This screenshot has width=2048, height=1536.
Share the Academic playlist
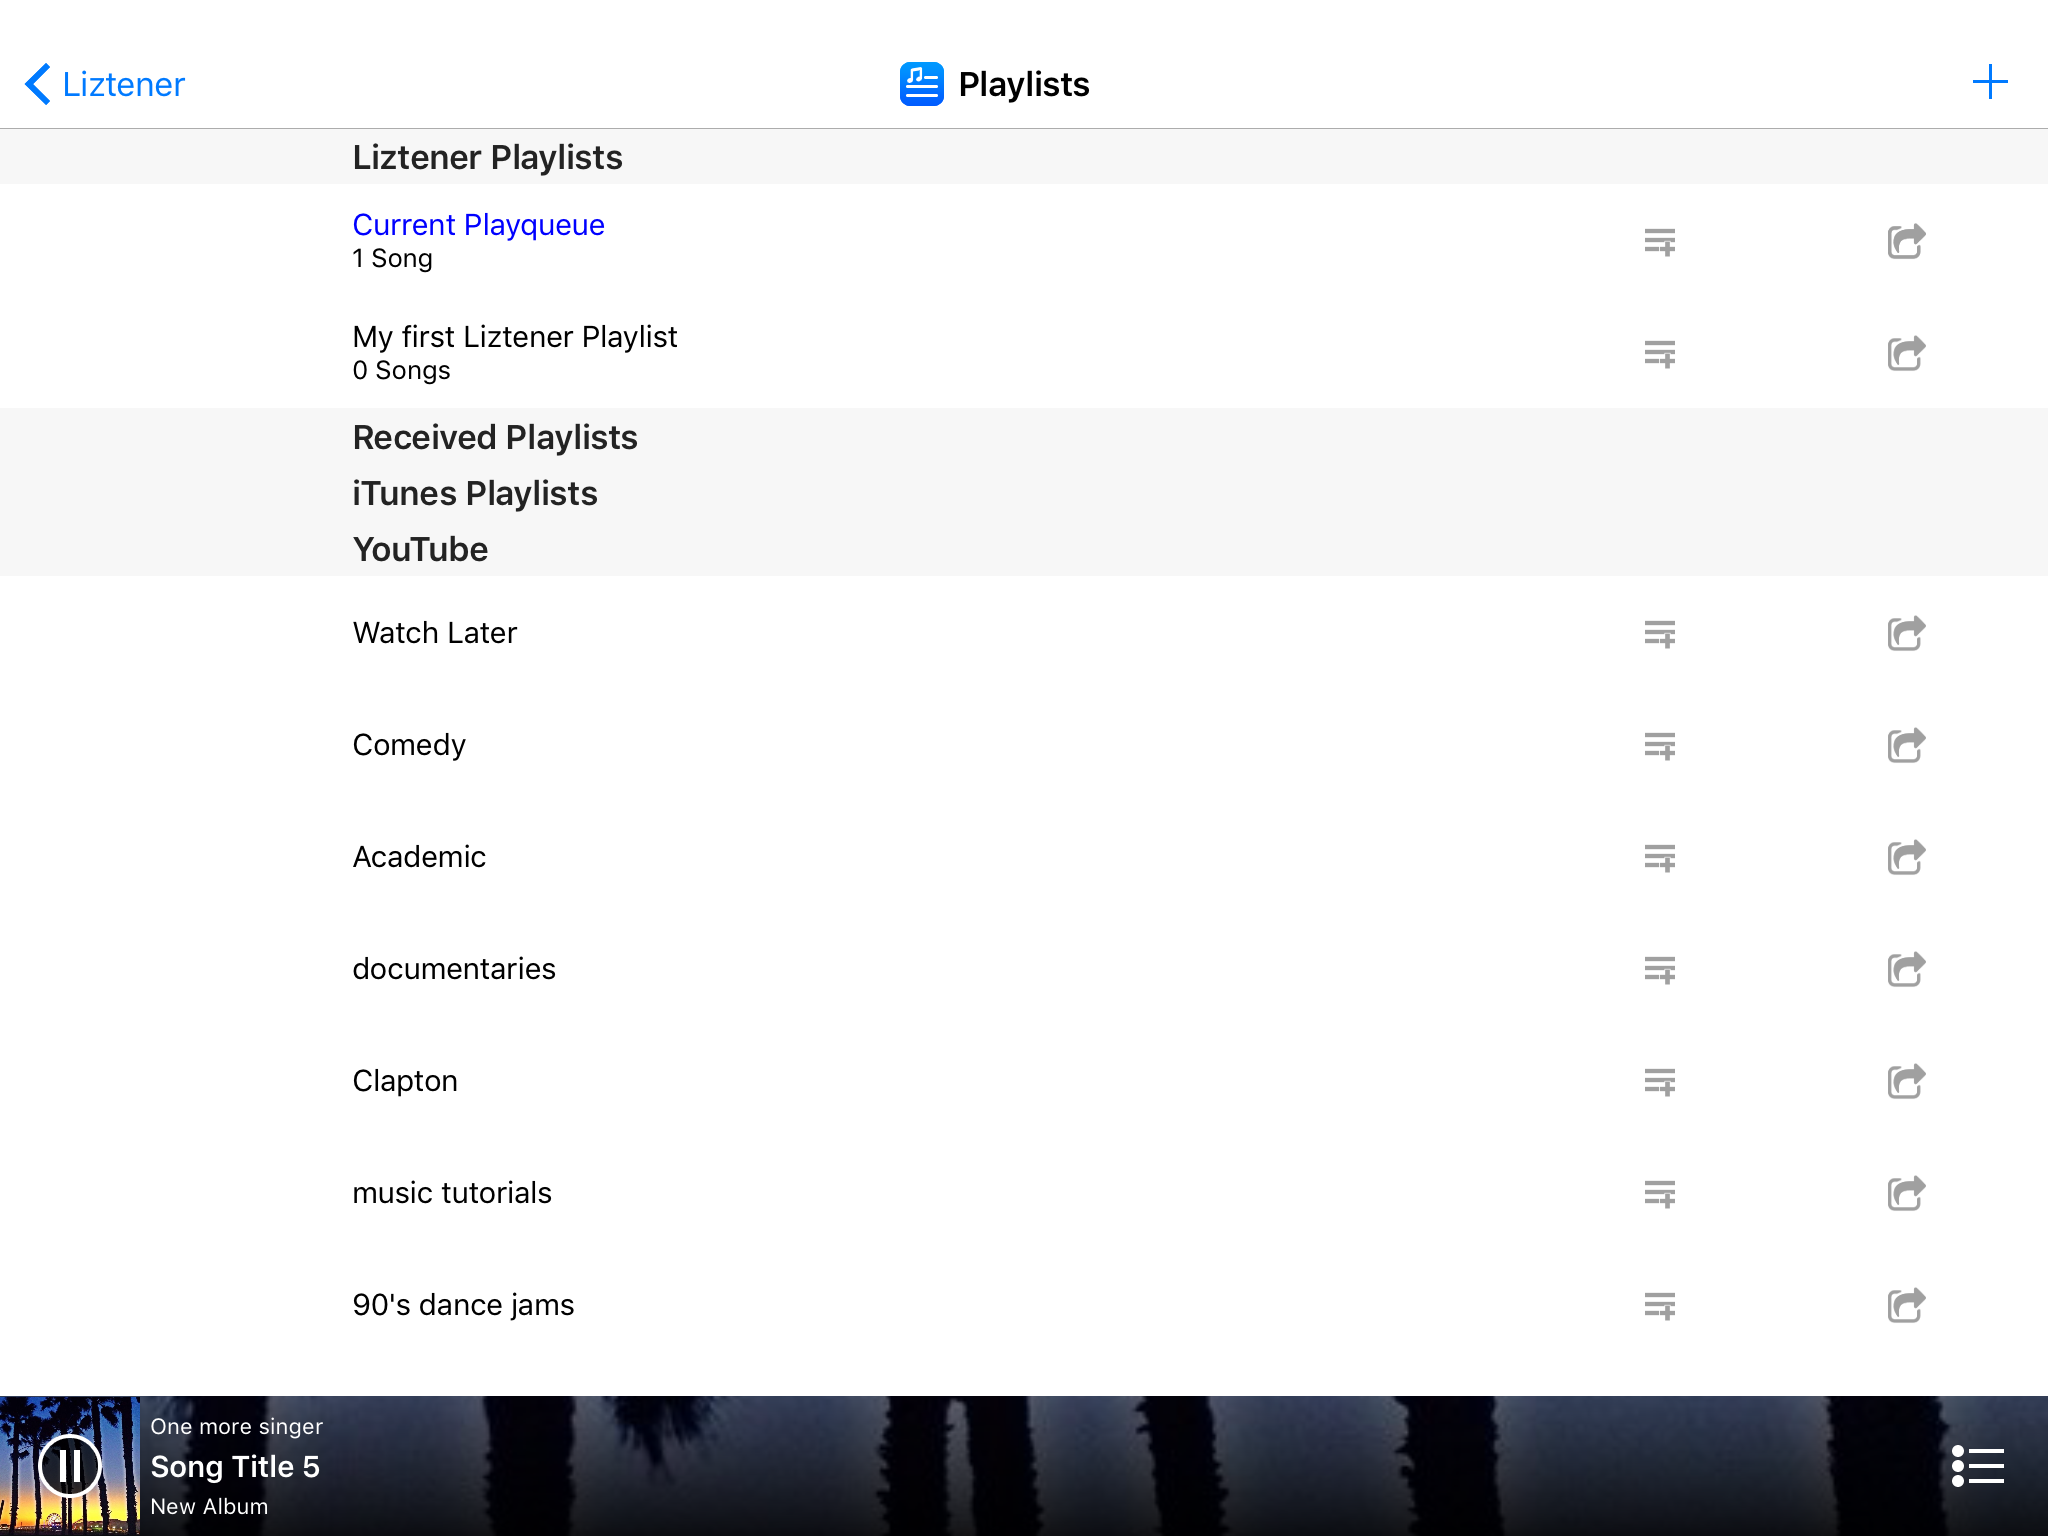[x=1906, y=857]
